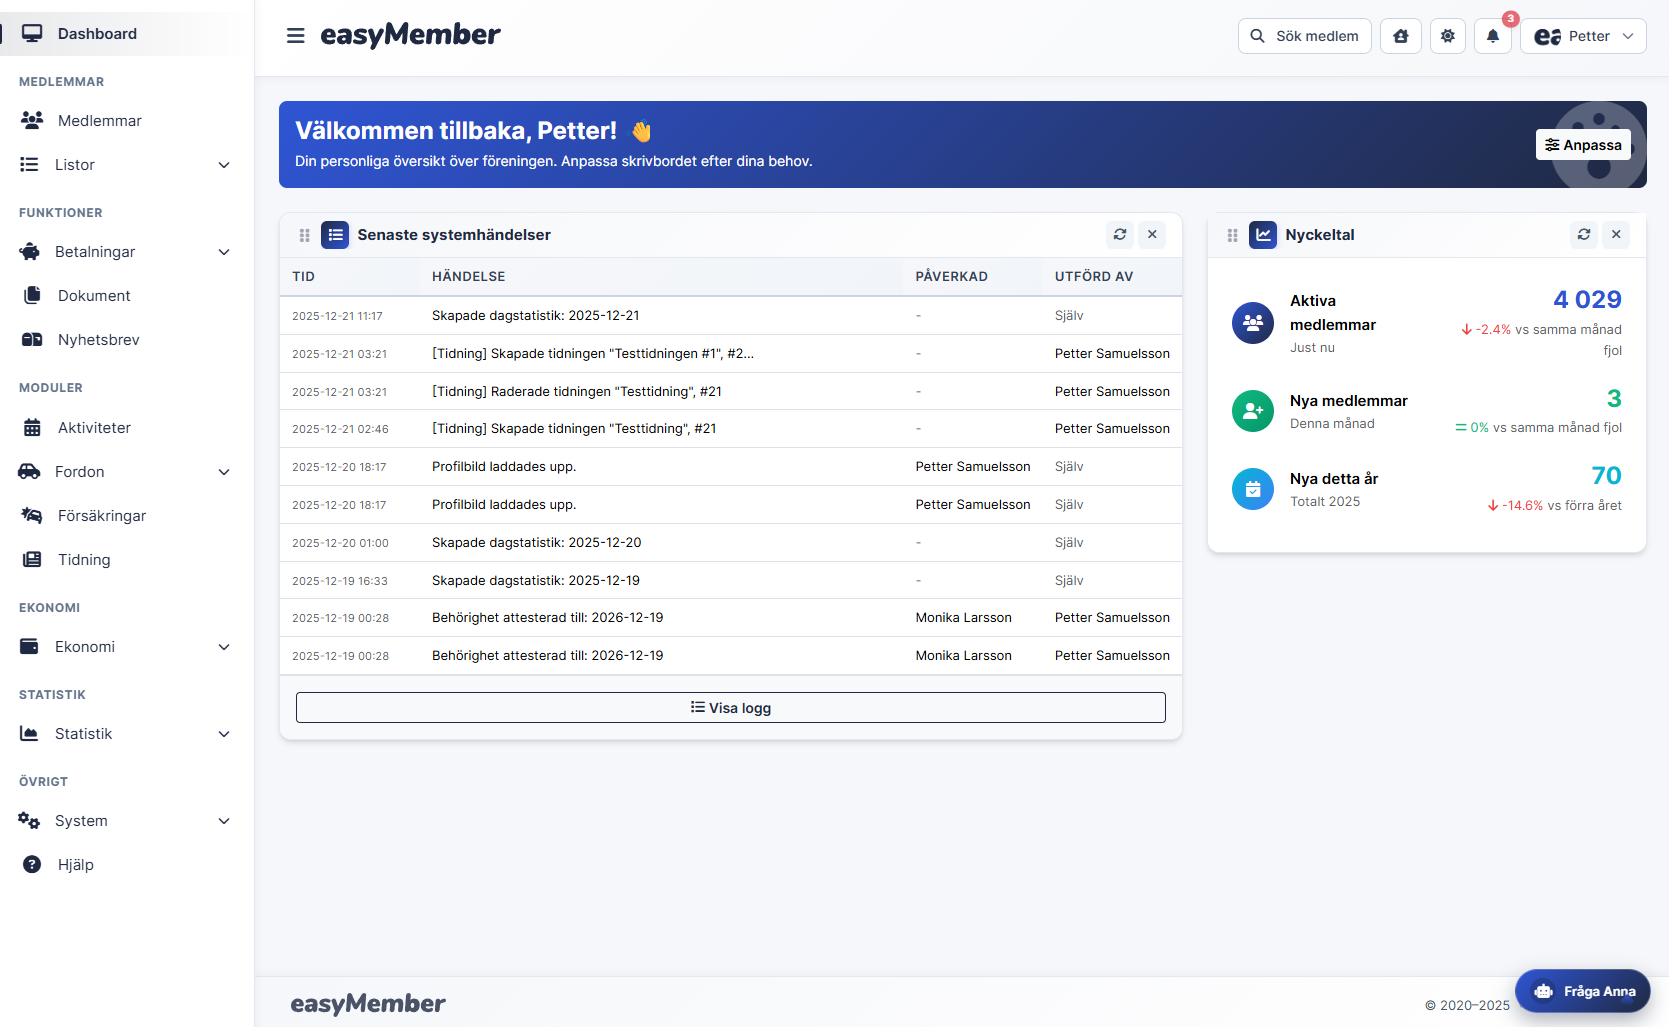This screenshot has height=1027, width=1669.
Task: Open the Tidning module
Action: 84,559
